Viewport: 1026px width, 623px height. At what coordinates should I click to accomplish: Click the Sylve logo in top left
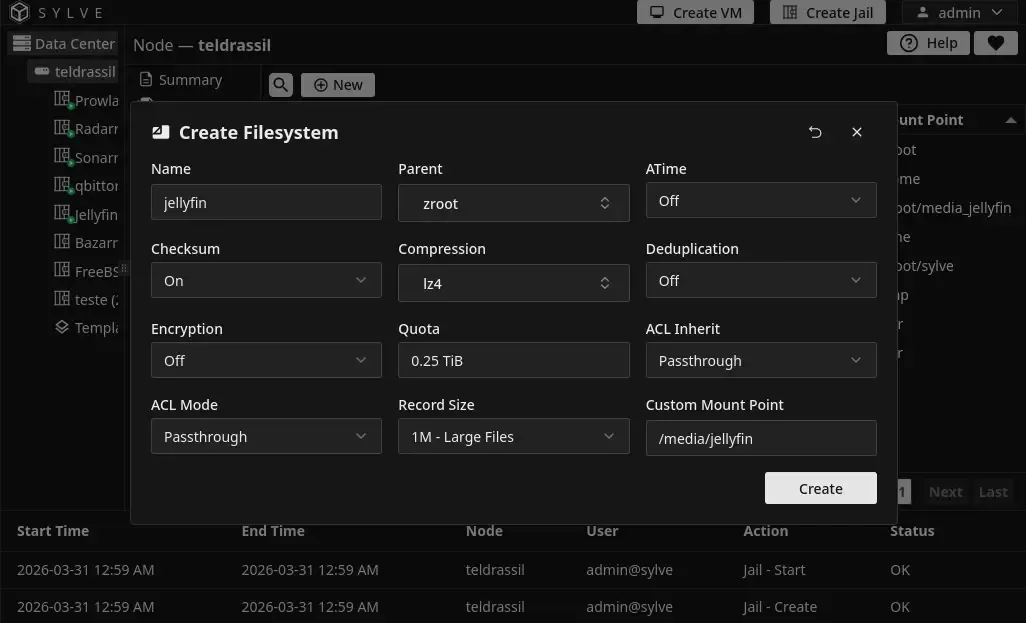point(18,12)
